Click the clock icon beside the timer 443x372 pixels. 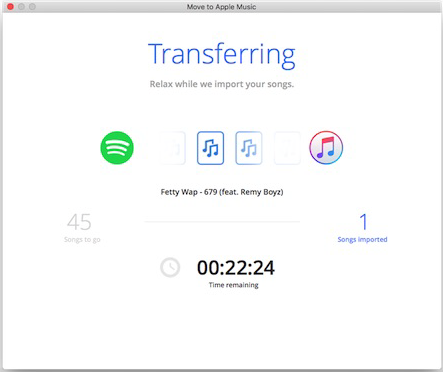click(170, 267)
